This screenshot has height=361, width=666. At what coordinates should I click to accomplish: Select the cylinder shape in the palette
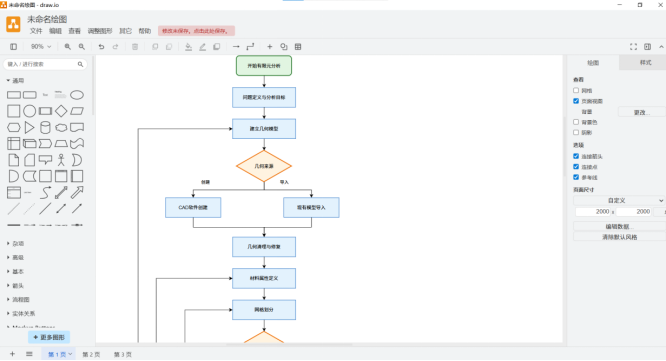click(45, 127)
